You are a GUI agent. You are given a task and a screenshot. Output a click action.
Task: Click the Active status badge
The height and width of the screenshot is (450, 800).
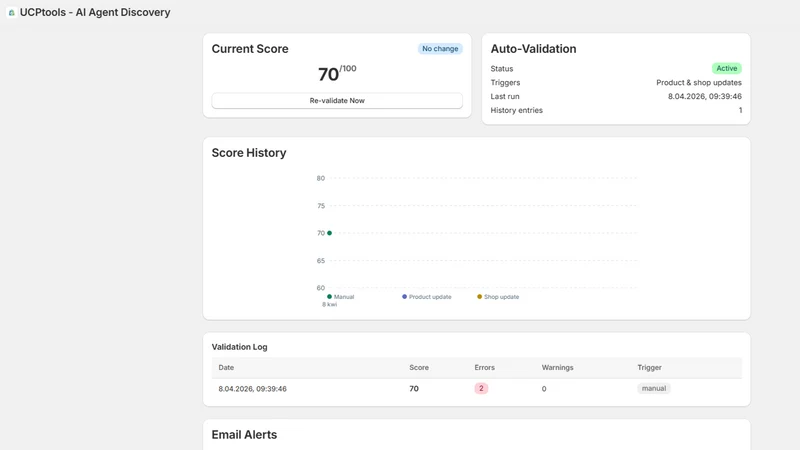[727, 68]
